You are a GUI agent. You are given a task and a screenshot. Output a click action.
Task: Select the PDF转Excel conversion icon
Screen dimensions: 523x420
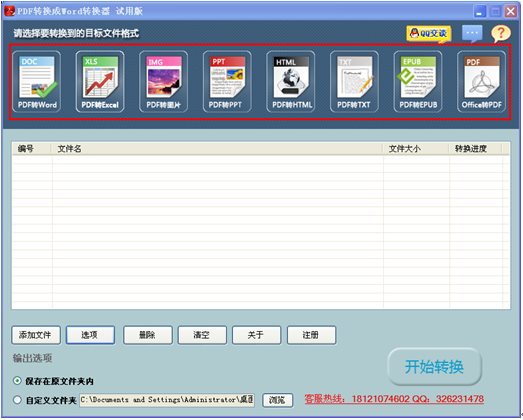tap(100, 81)
